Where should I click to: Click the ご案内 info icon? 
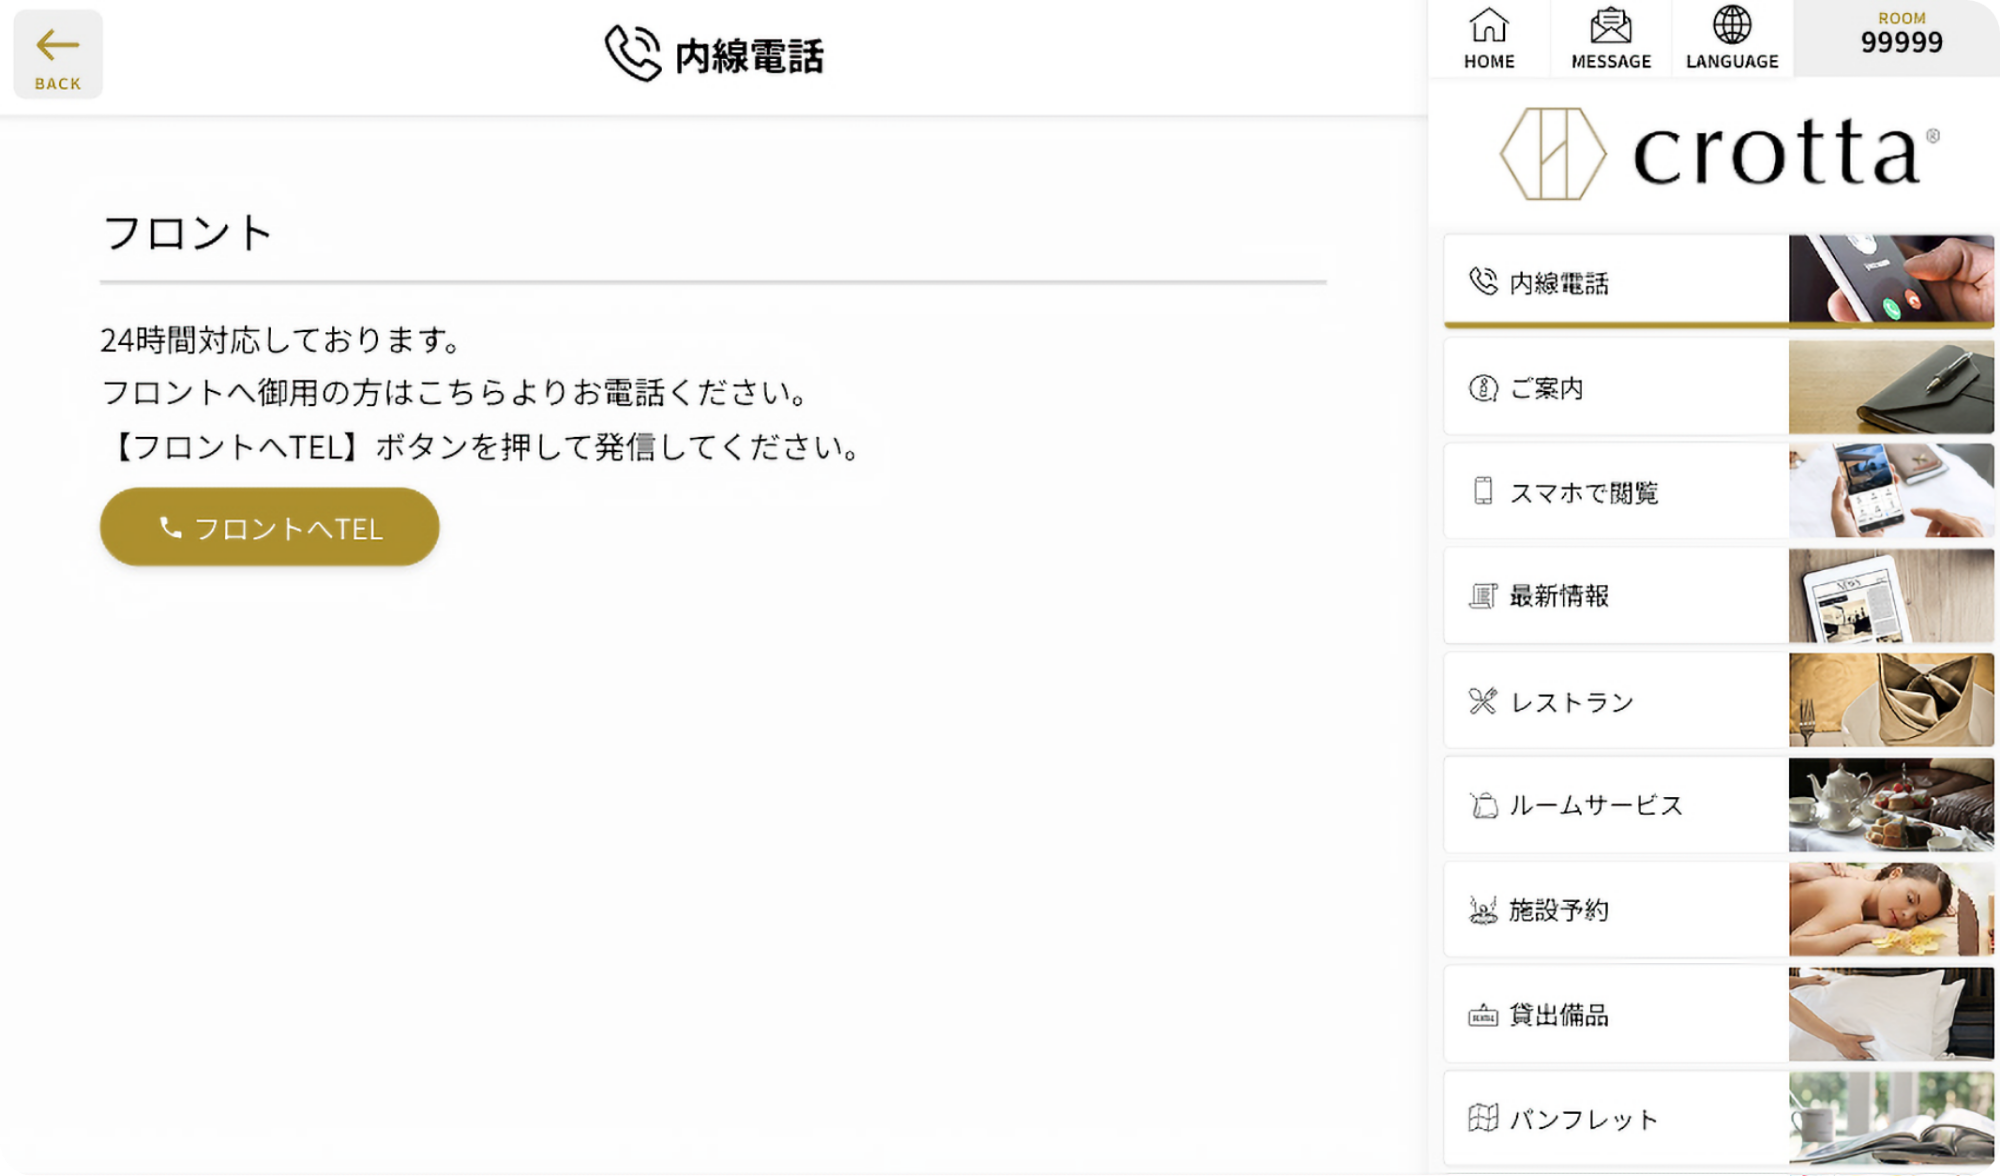click(x=1482, y=388)
